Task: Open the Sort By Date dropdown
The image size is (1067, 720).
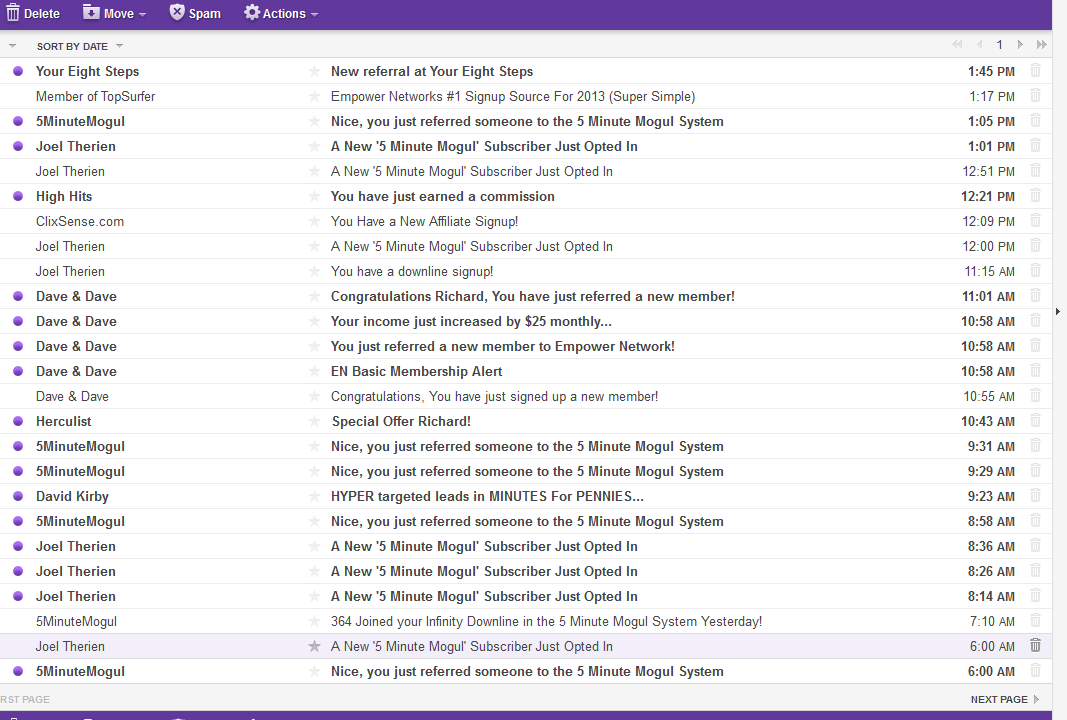Action: pos(80,46)
